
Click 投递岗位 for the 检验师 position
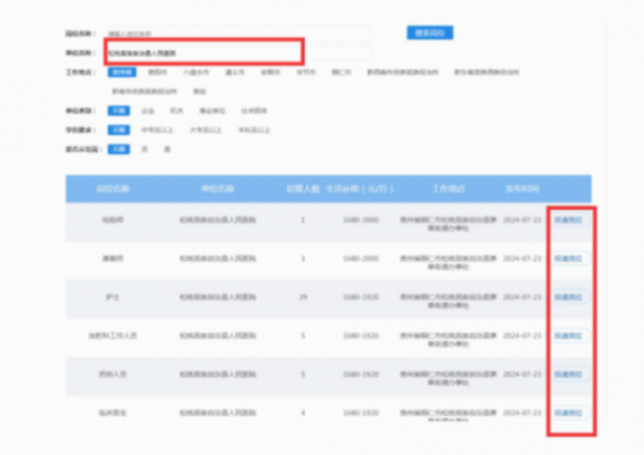(x=568, y=219)
